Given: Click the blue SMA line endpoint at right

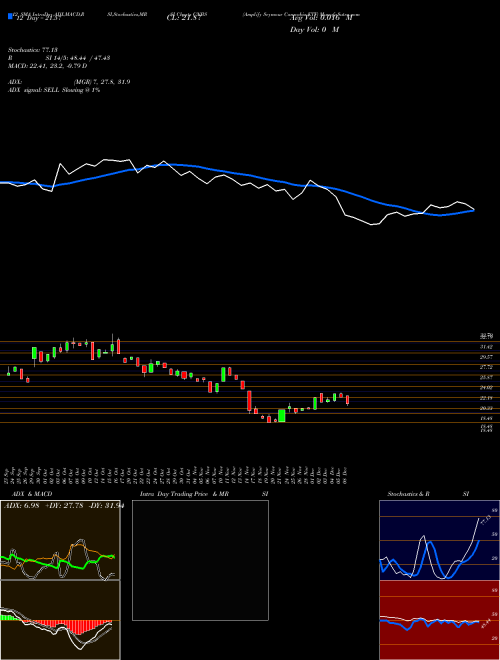Looking at the screenshot, I should pos(474,210).
